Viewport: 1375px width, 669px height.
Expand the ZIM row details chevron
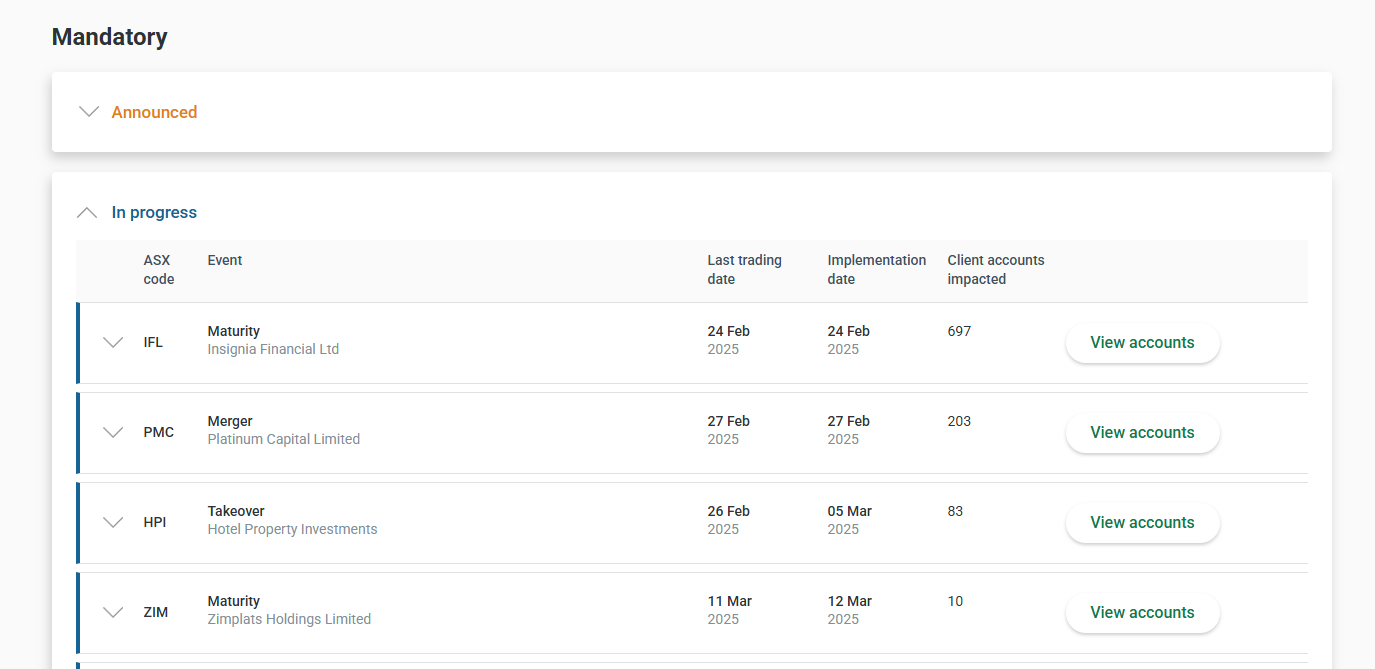tap(113, 612)
